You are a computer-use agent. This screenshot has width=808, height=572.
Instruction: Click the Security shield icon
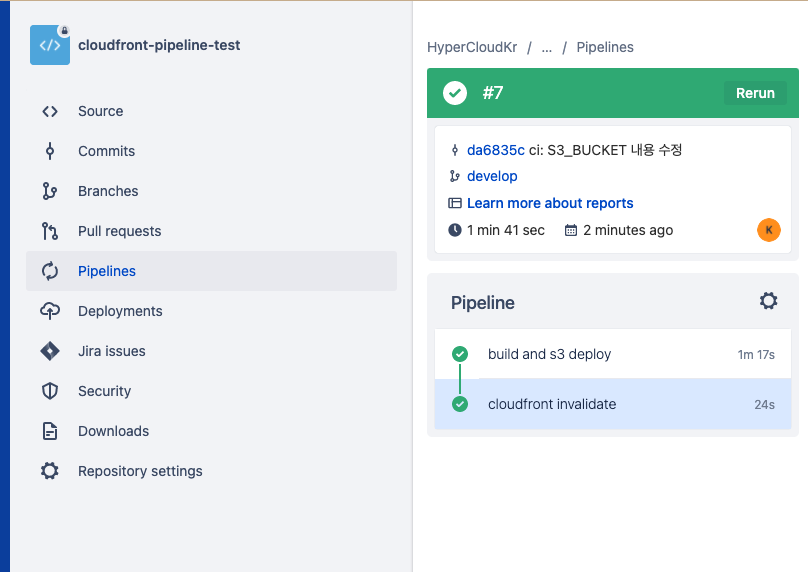tap(50, 391)
